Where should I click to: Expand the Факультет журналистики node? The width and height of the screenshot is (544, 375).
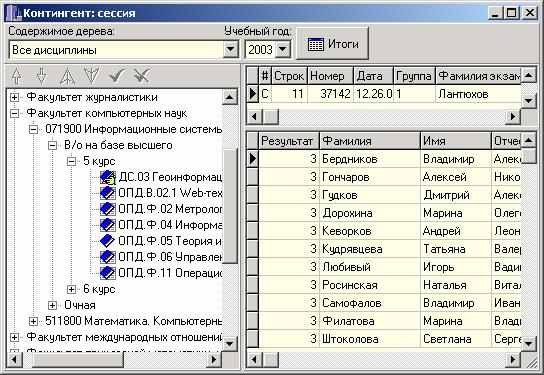coord(15,97)
